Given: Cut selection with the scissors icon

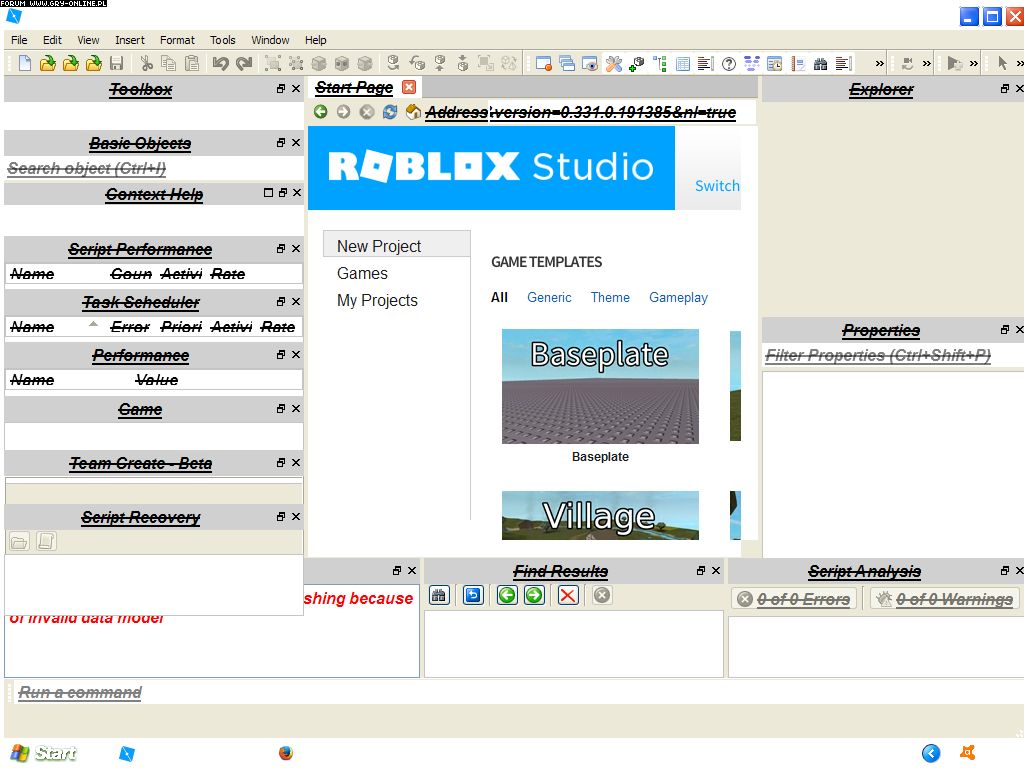Looking at the screenshot, I should coord(146,63).
